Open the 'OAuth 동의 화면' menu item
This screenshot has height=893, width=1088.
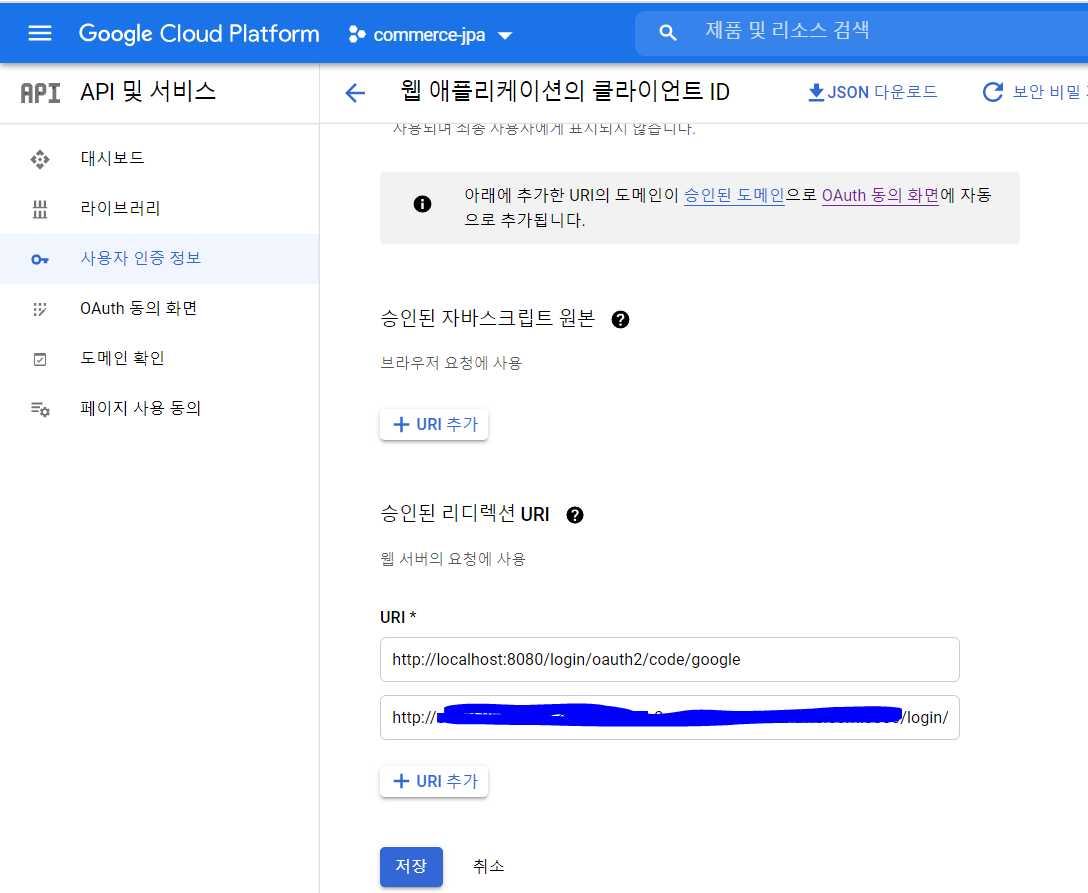point(160,308)
